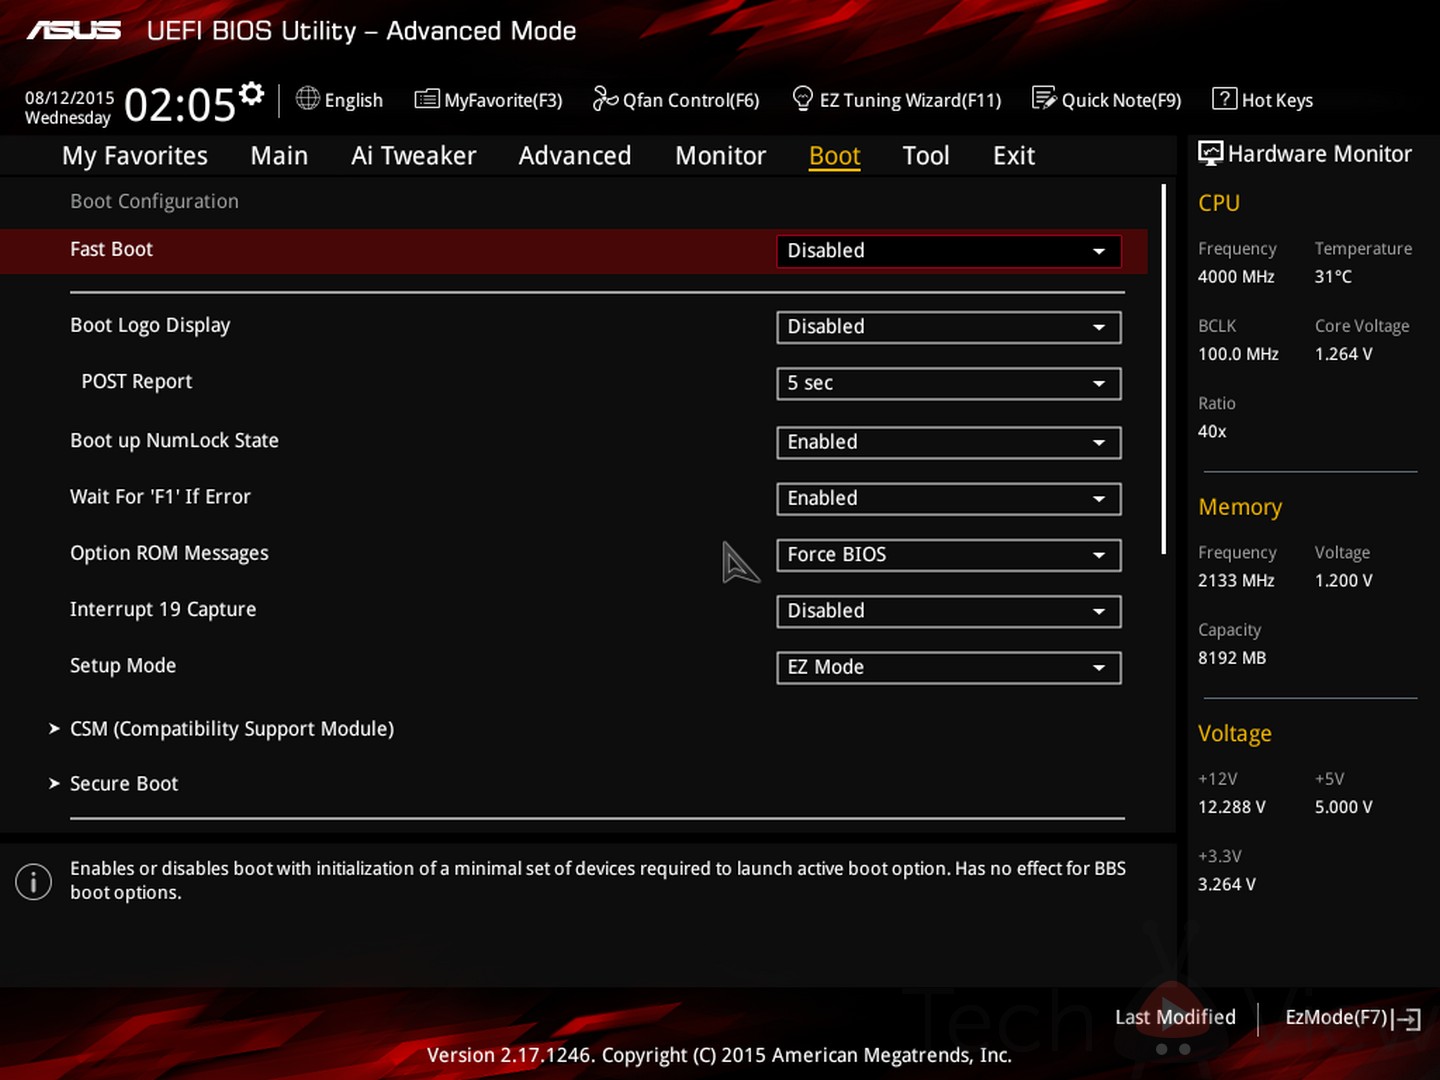
Task: Click the English language button
Action: tap(353, 100)
